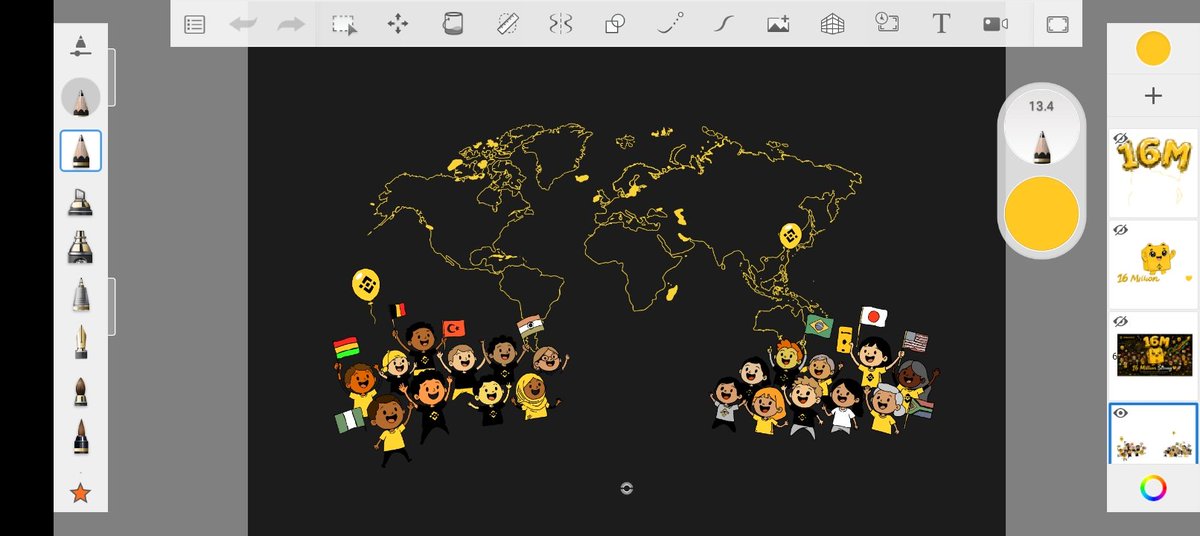The width and height of the screenshot is (1200, 536).
Task: Tap the small circular marker below the map
Action: point(627,488)
